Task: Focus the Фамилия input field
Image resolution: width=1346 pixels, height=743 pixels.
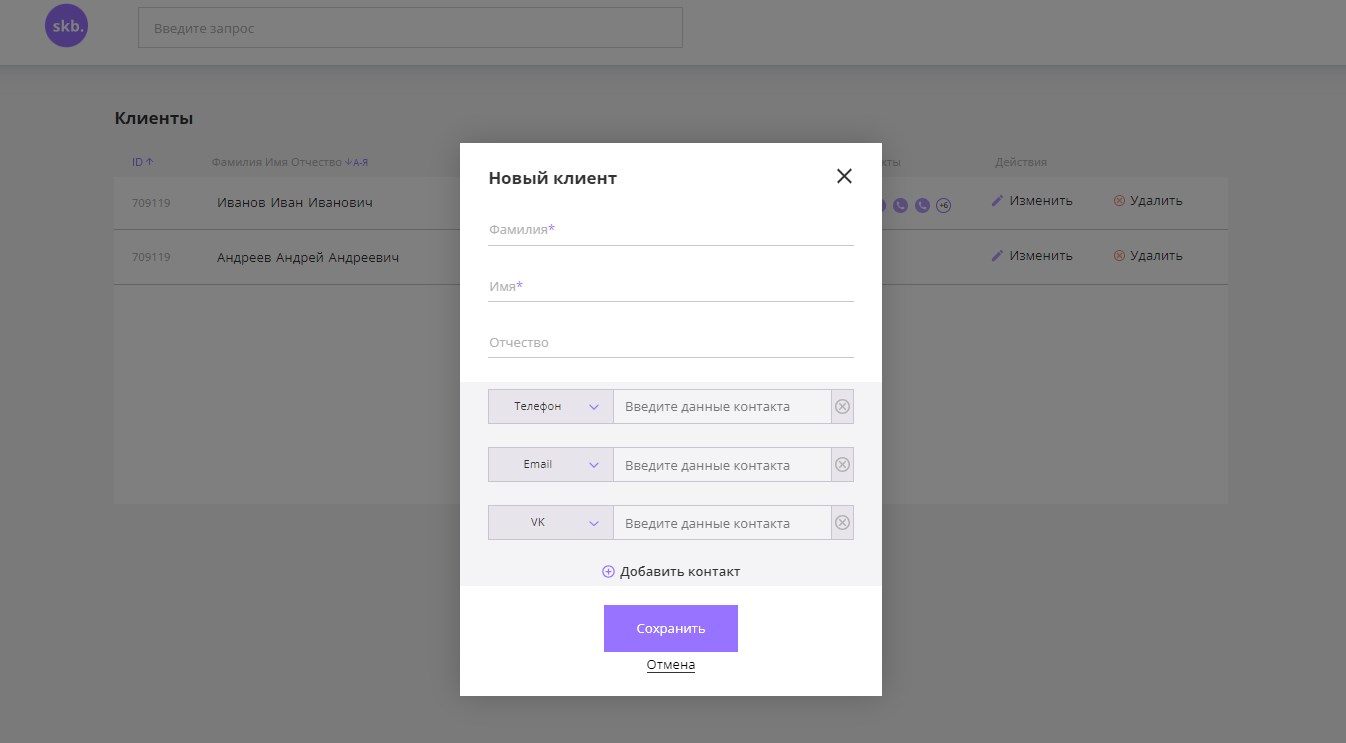Action: coord(670,230)
